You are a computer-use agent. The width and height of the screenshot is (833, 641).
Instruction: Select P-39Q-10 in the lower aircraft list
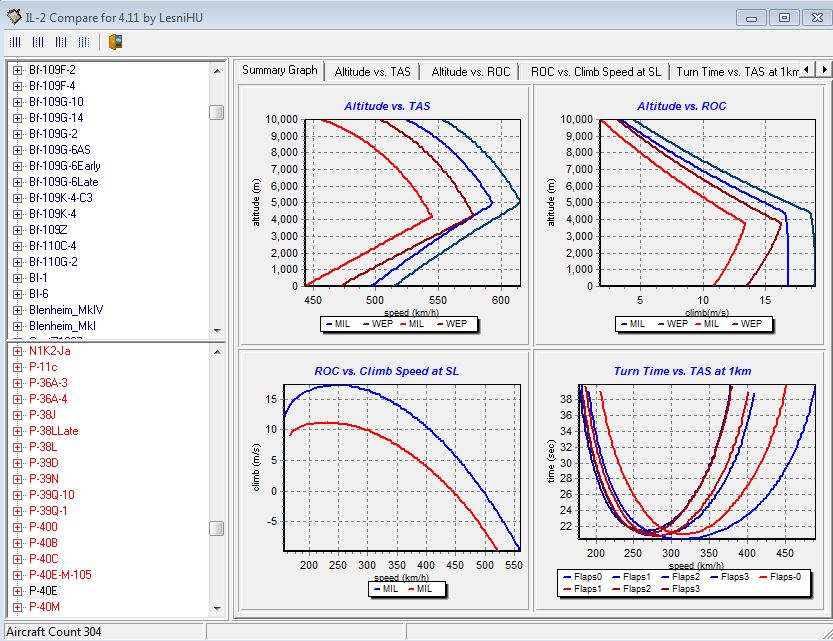(51, 495)
